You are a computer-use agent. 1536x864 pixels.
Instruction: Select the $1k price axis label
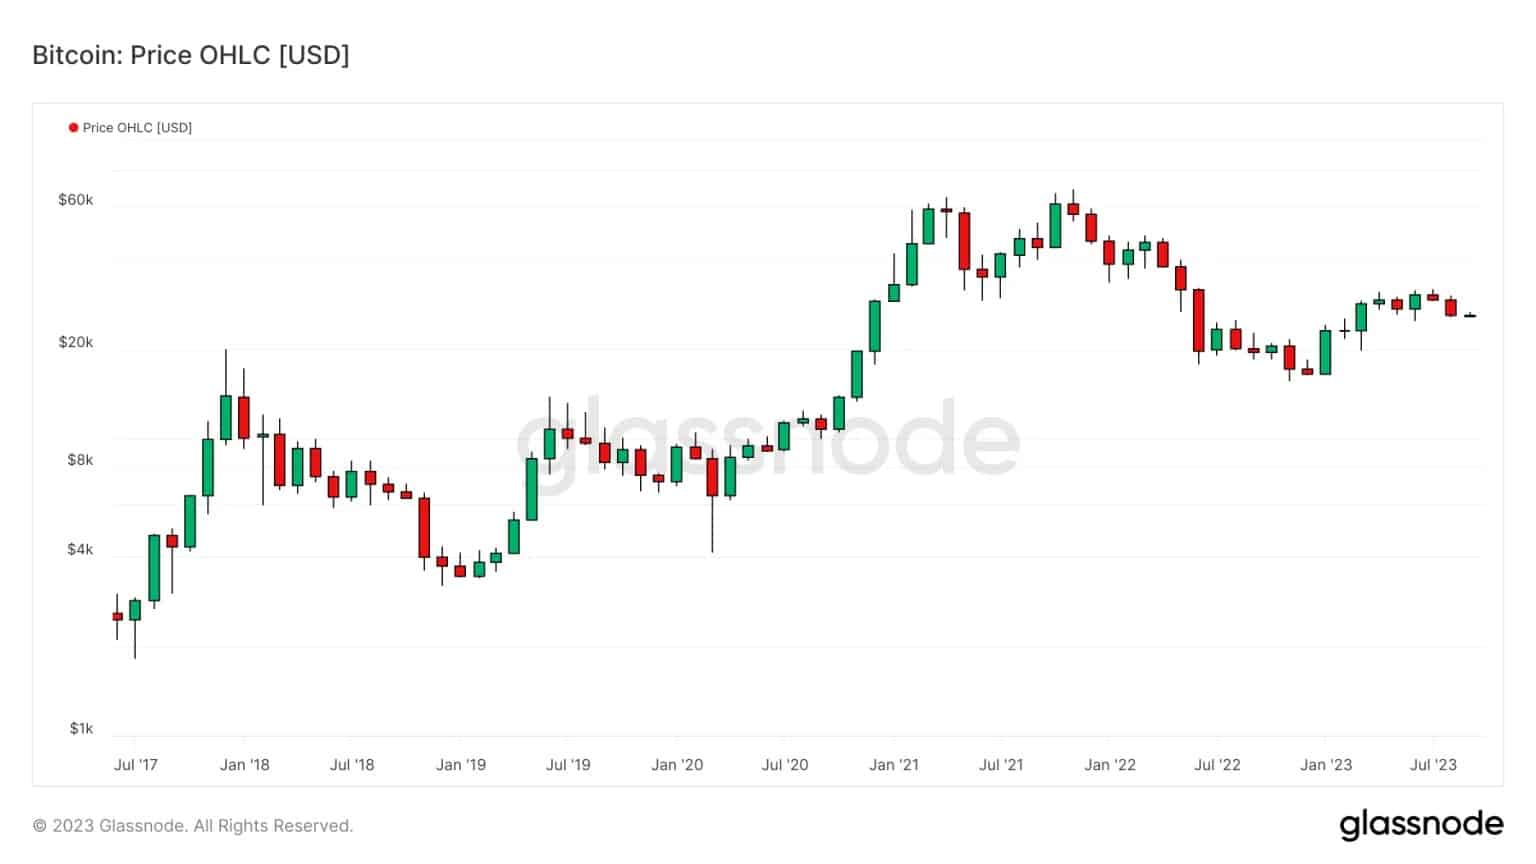click(x=81, y=728)
